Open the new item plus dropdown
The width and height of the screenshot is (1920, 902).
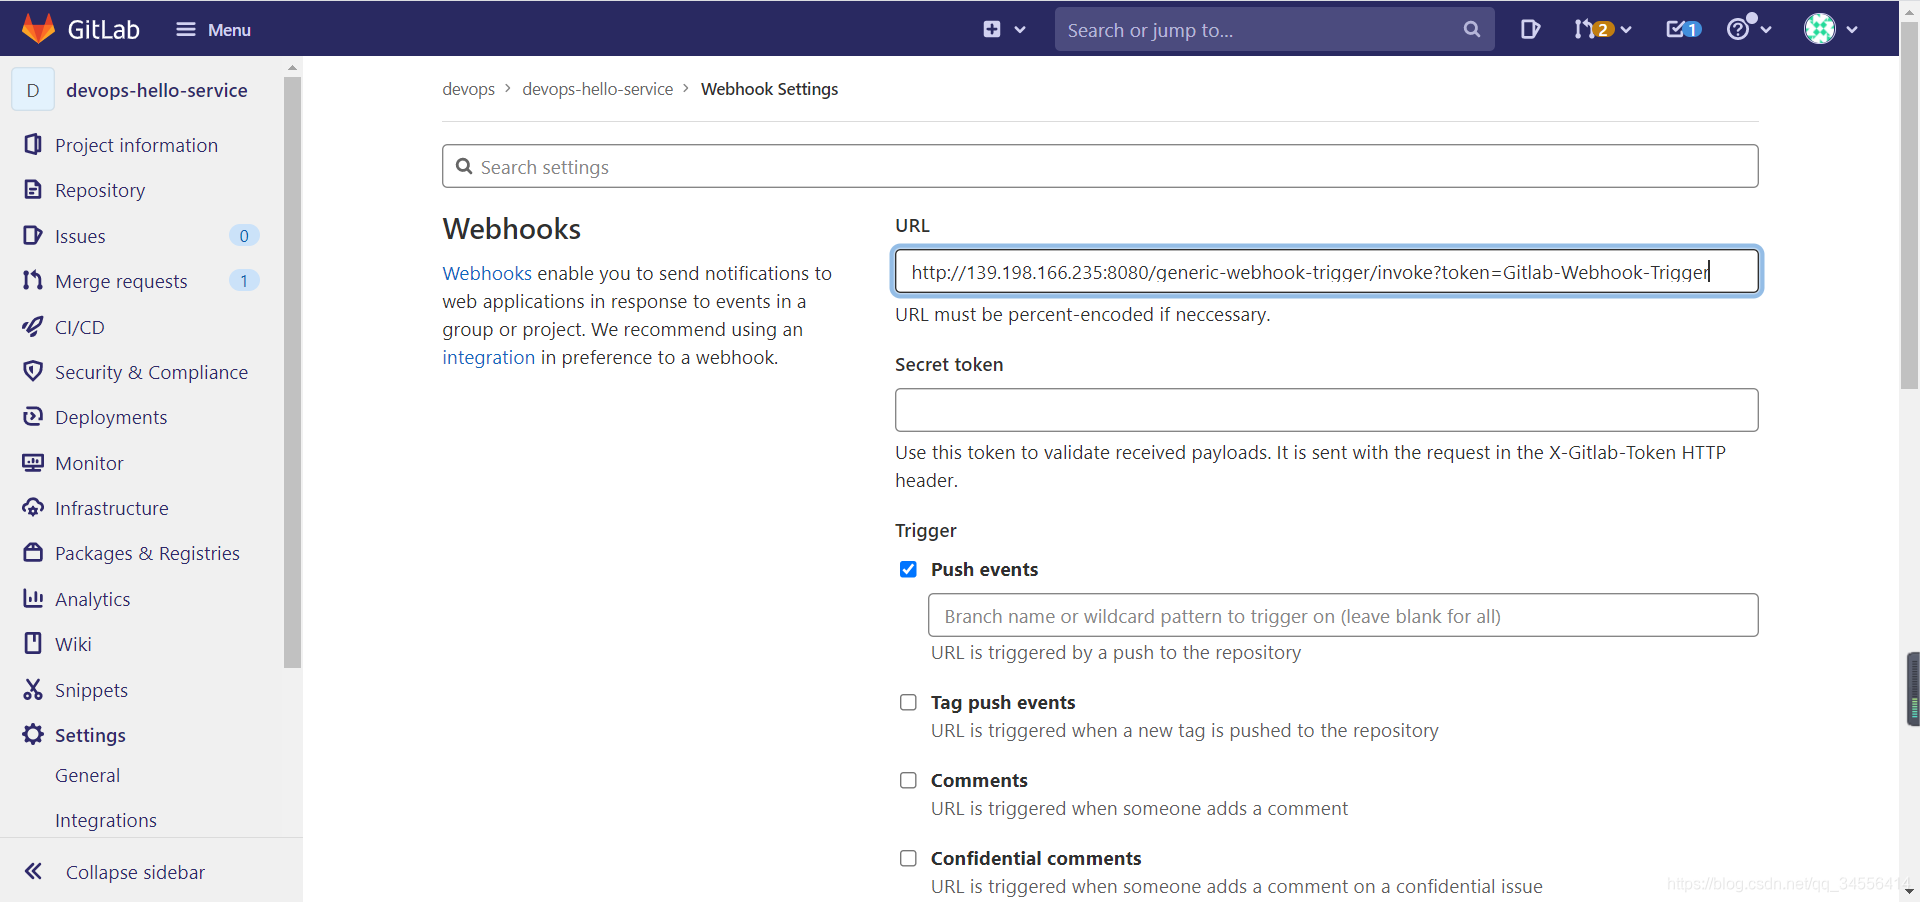point(1002,29)
